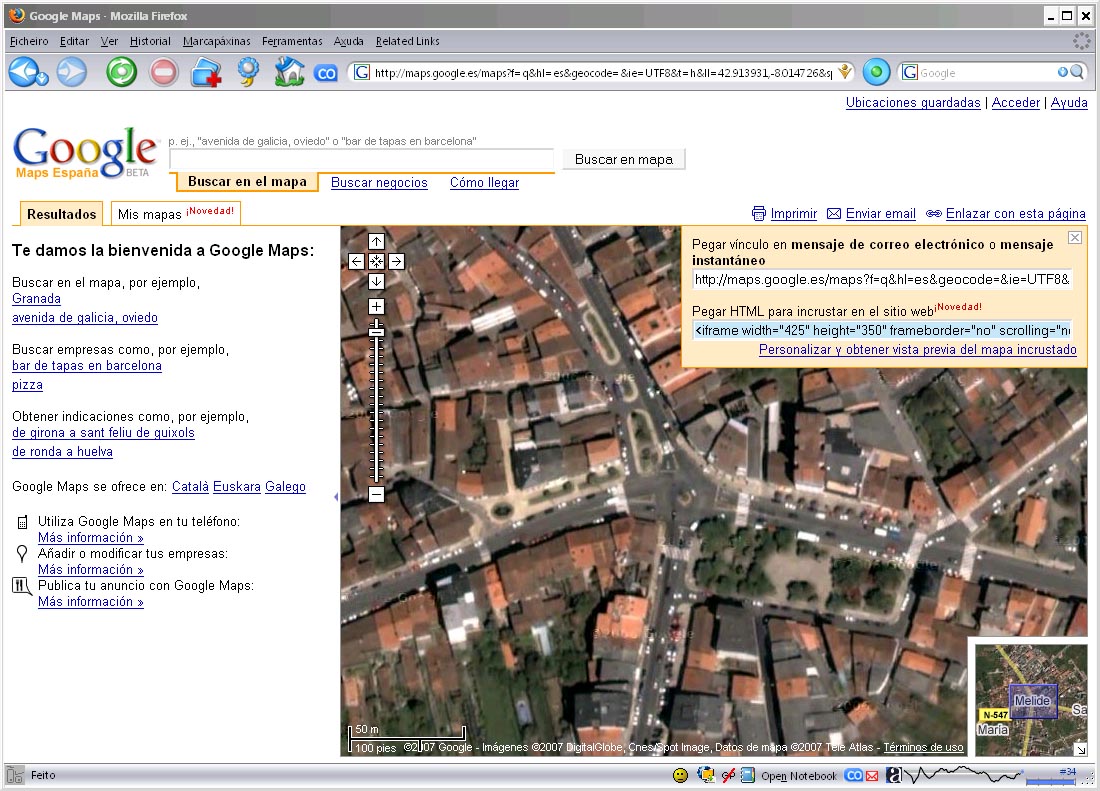Open the Historial menu
This screenshot has height=791, width=1100.
click(x=150, y=41)
